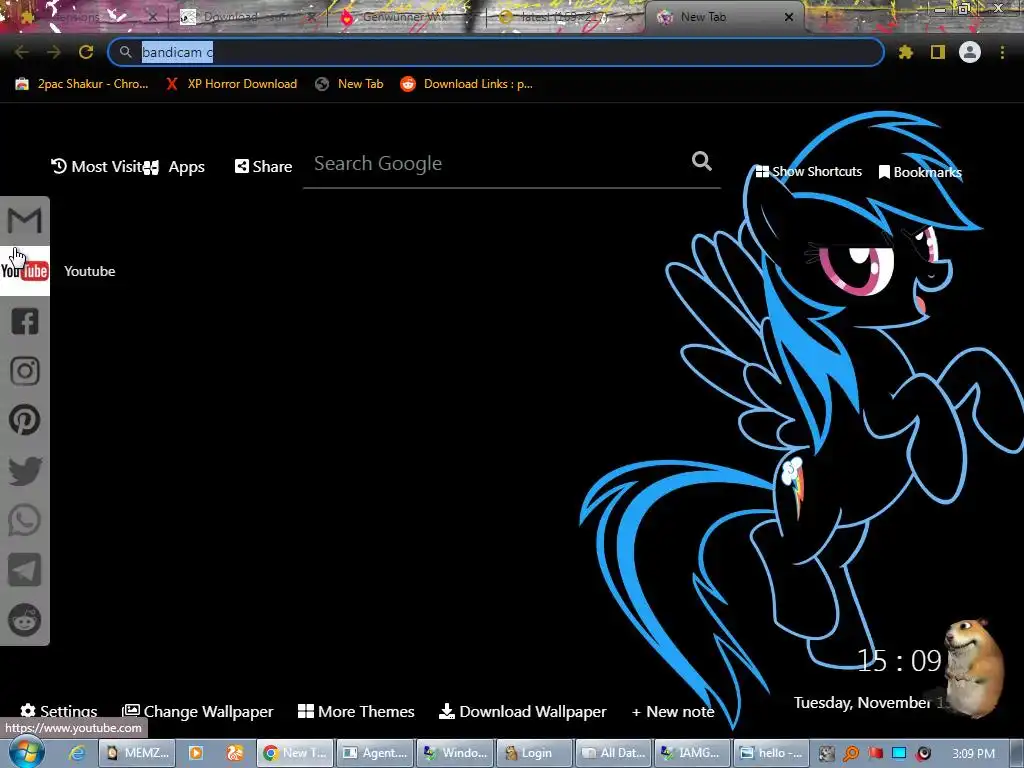Open Reddit from the sidebar
The height and width of the screenshot is (768, 1024).
(x=25, y=620)
